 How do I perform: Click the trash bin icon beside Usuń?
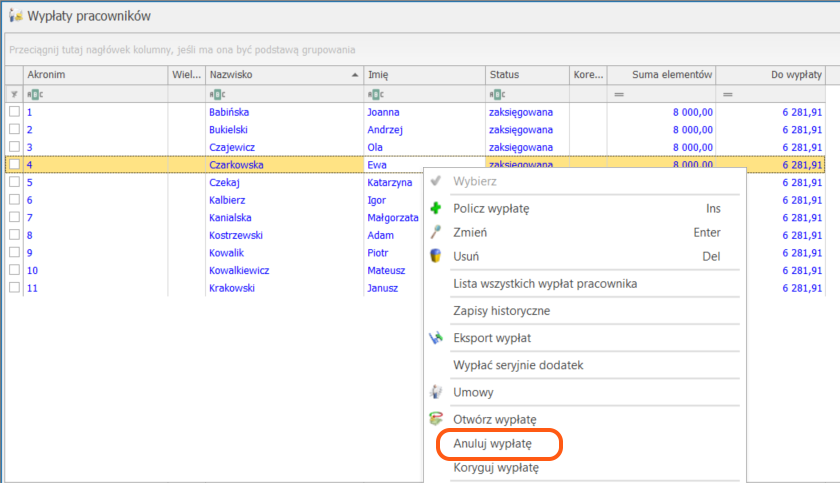coord(436,256)
